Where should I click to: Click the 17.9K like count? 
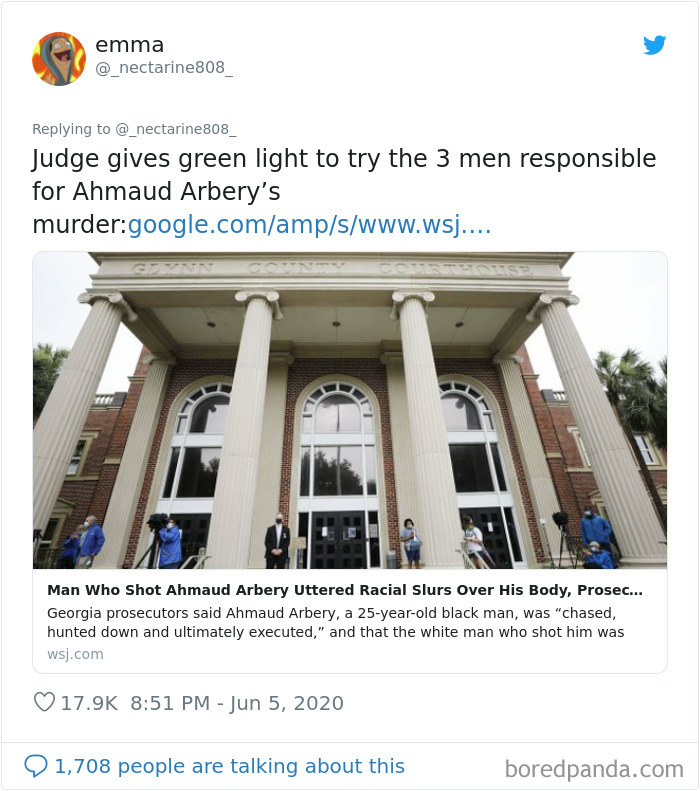click(x=88, y=703)
